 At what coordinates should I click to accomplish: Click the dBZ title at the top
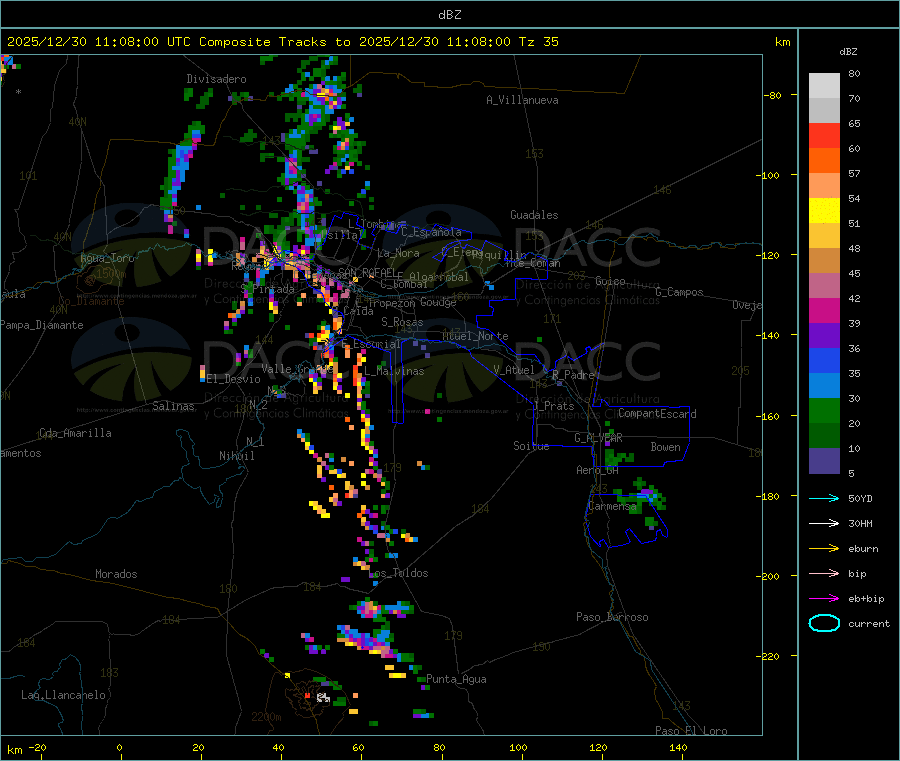pos(449,15)
